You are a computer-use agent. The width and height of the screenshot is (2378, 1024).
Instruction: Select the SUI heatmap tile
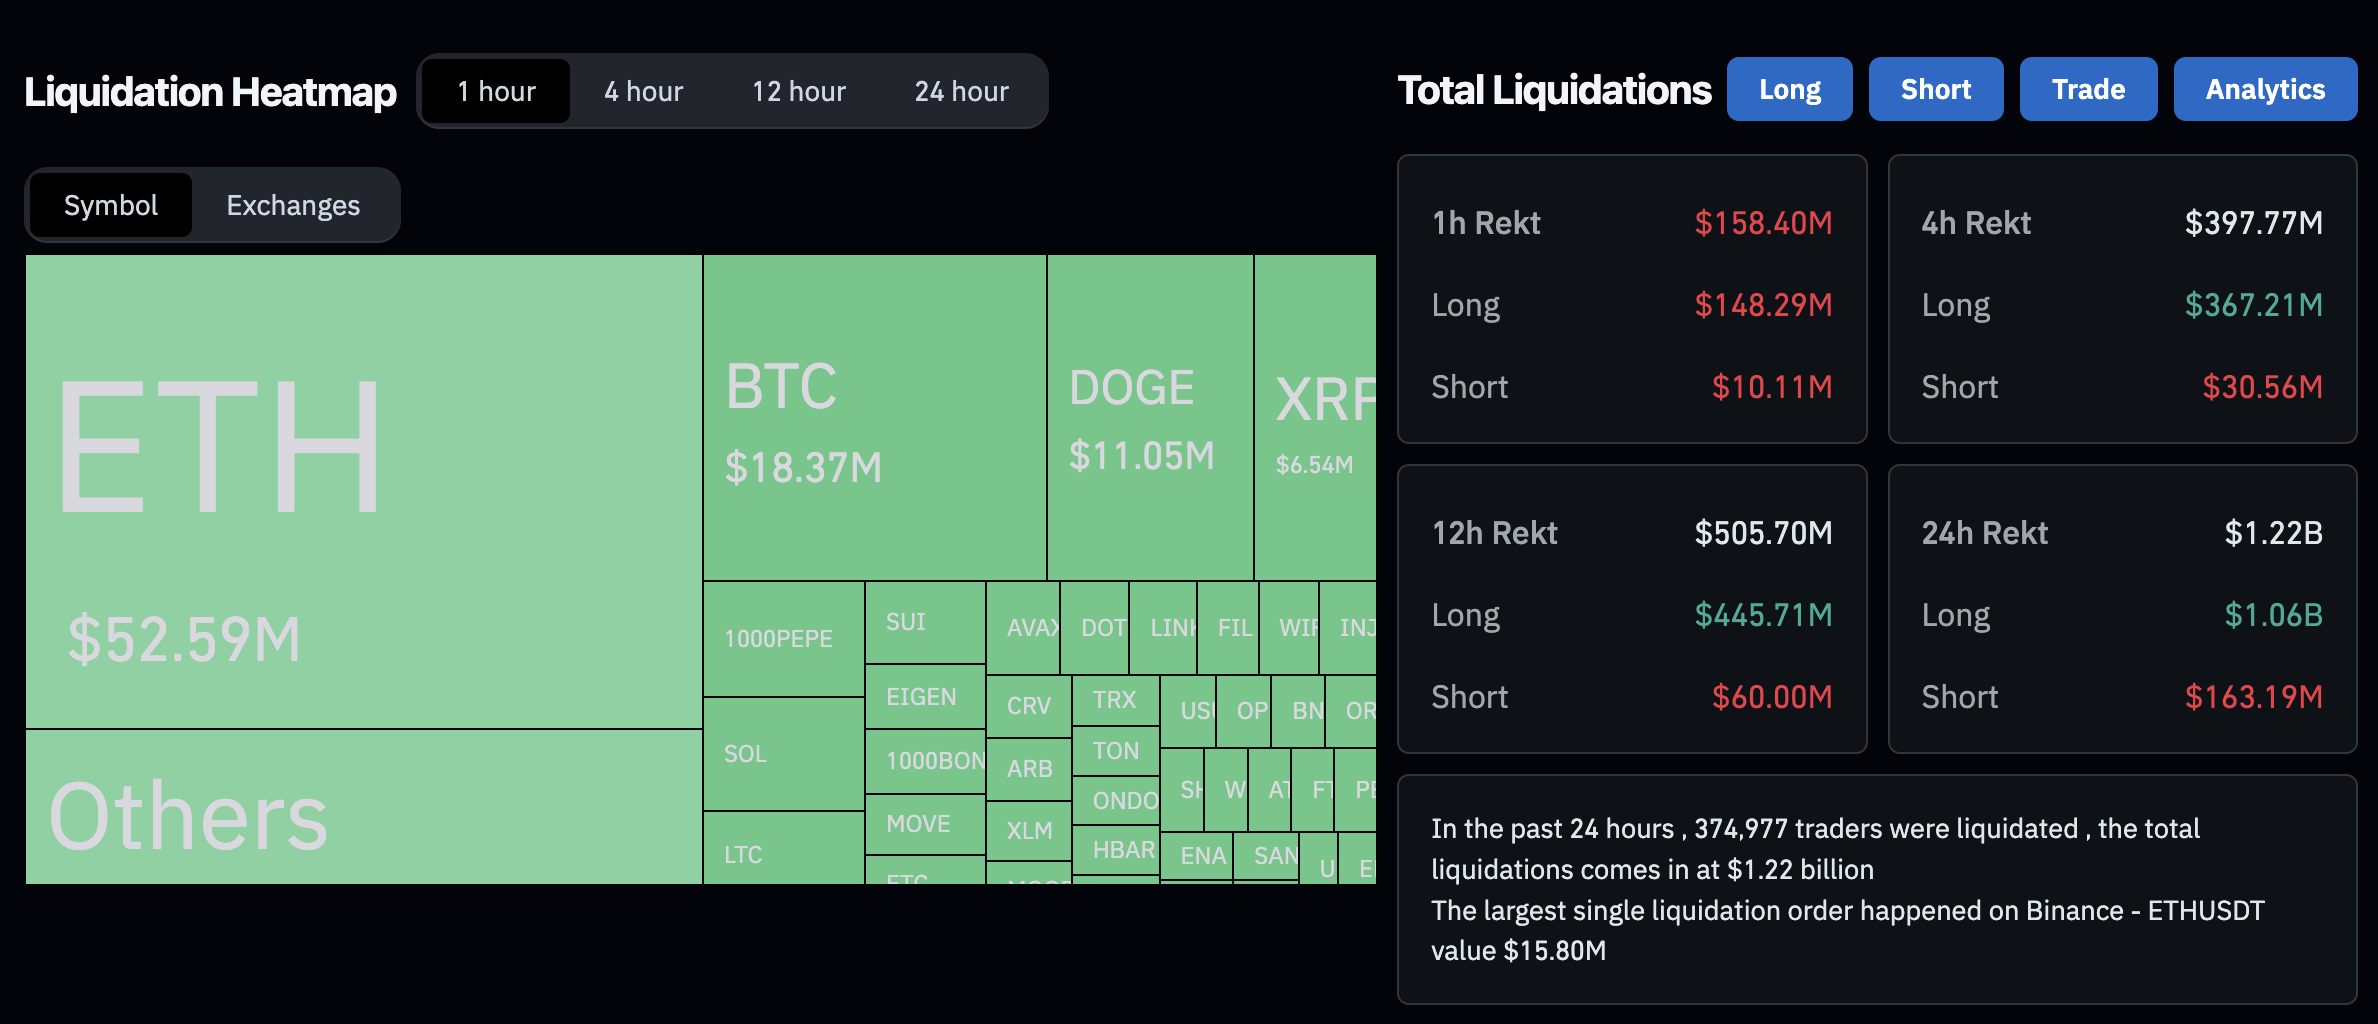[925, 622]
